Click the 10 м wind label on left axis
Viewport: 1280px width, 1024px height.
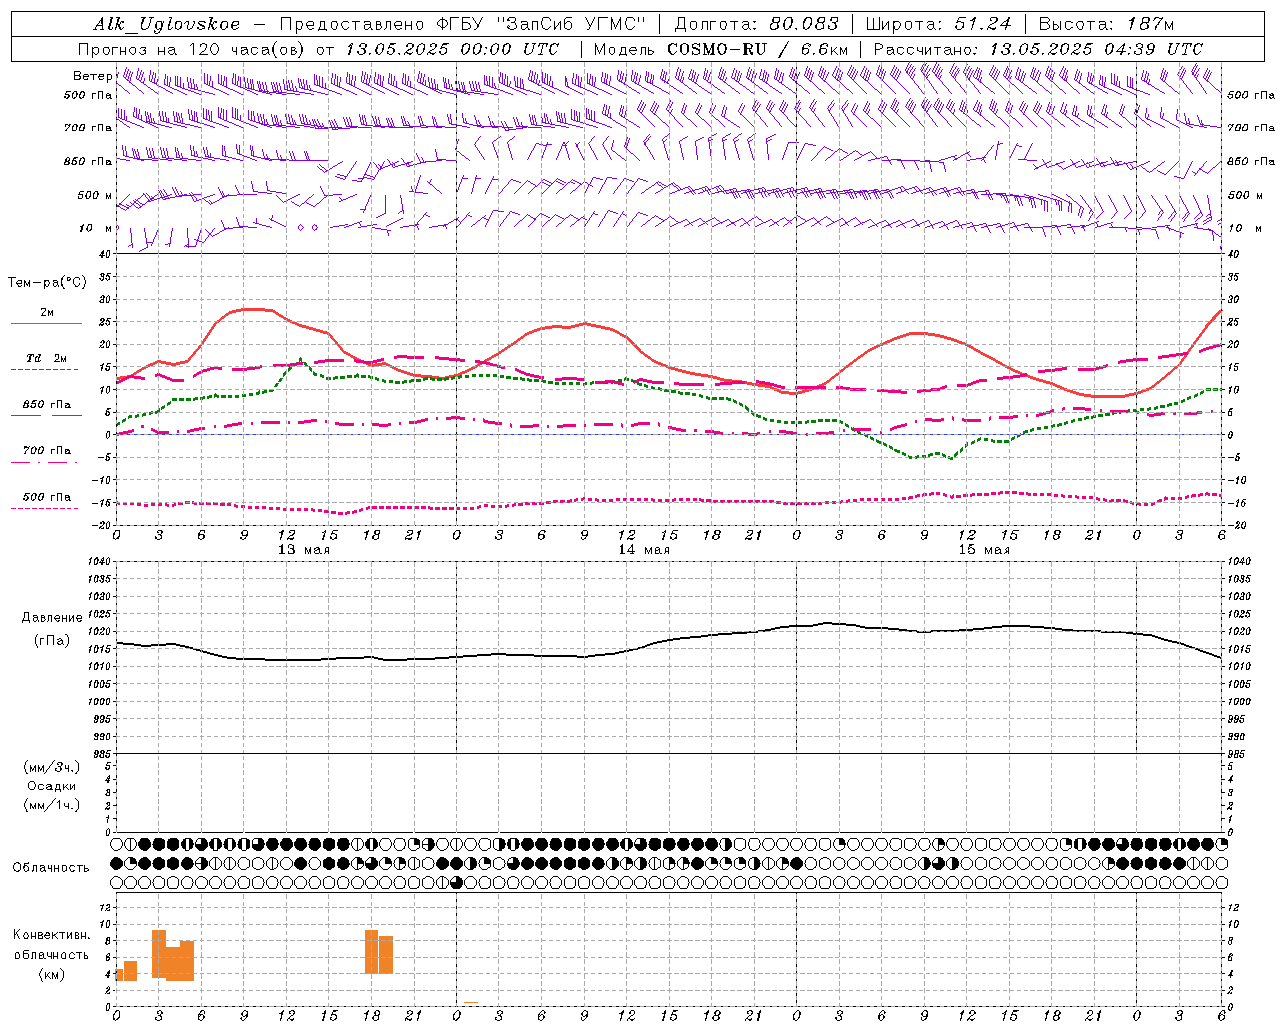tap(95, 228)
